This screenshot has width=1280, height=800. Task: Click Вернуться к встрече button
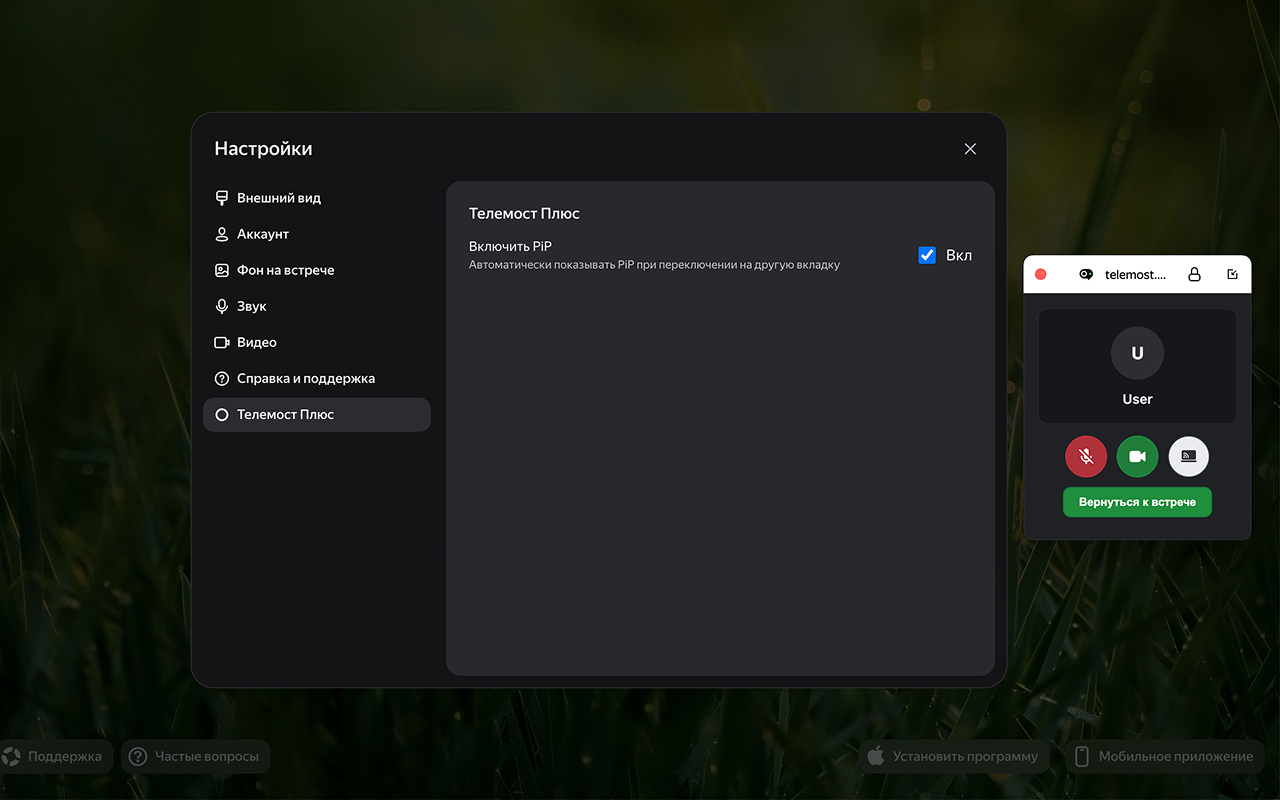(x=1137, y=502)
